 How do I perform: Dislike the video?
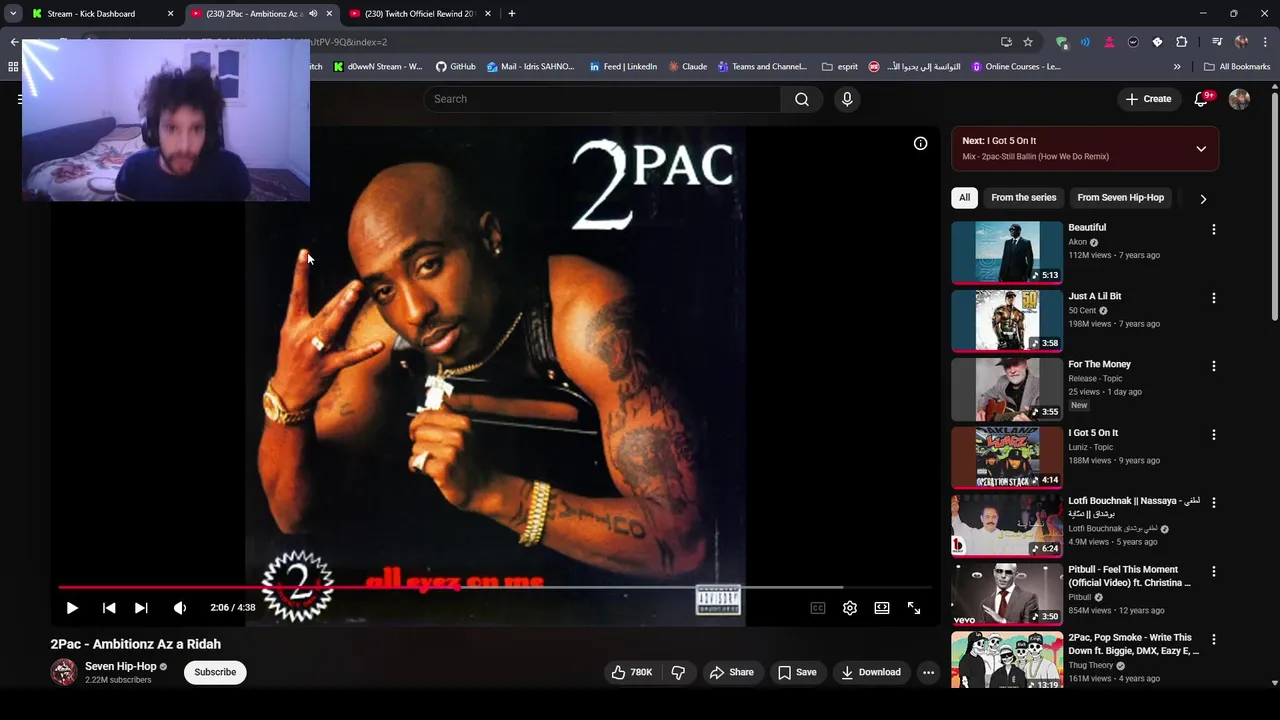tap(678, 672)
